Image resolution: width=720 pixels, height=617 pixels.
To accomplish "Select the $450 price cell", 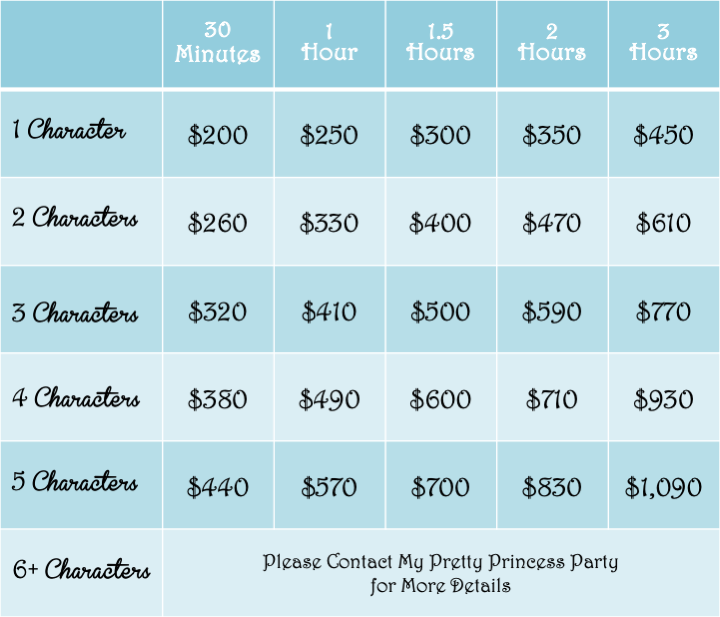I will click(x=664, y=135).
